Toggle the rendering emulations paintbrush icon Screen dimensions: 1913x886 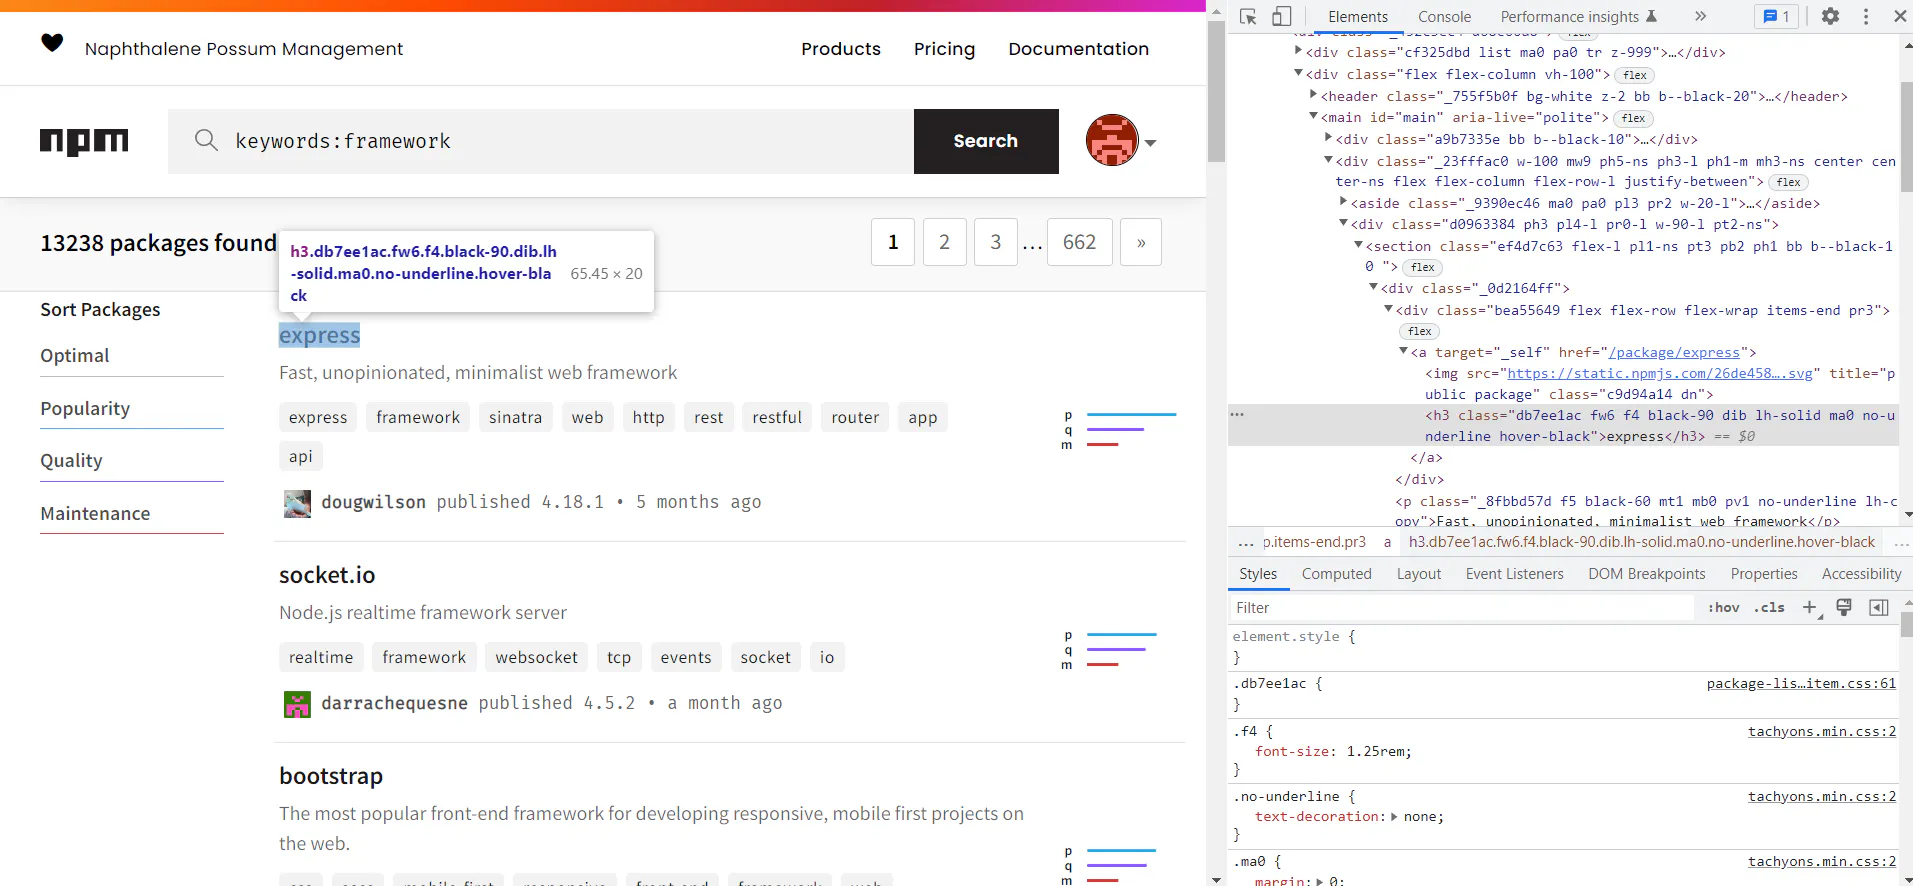point(1844,607)
